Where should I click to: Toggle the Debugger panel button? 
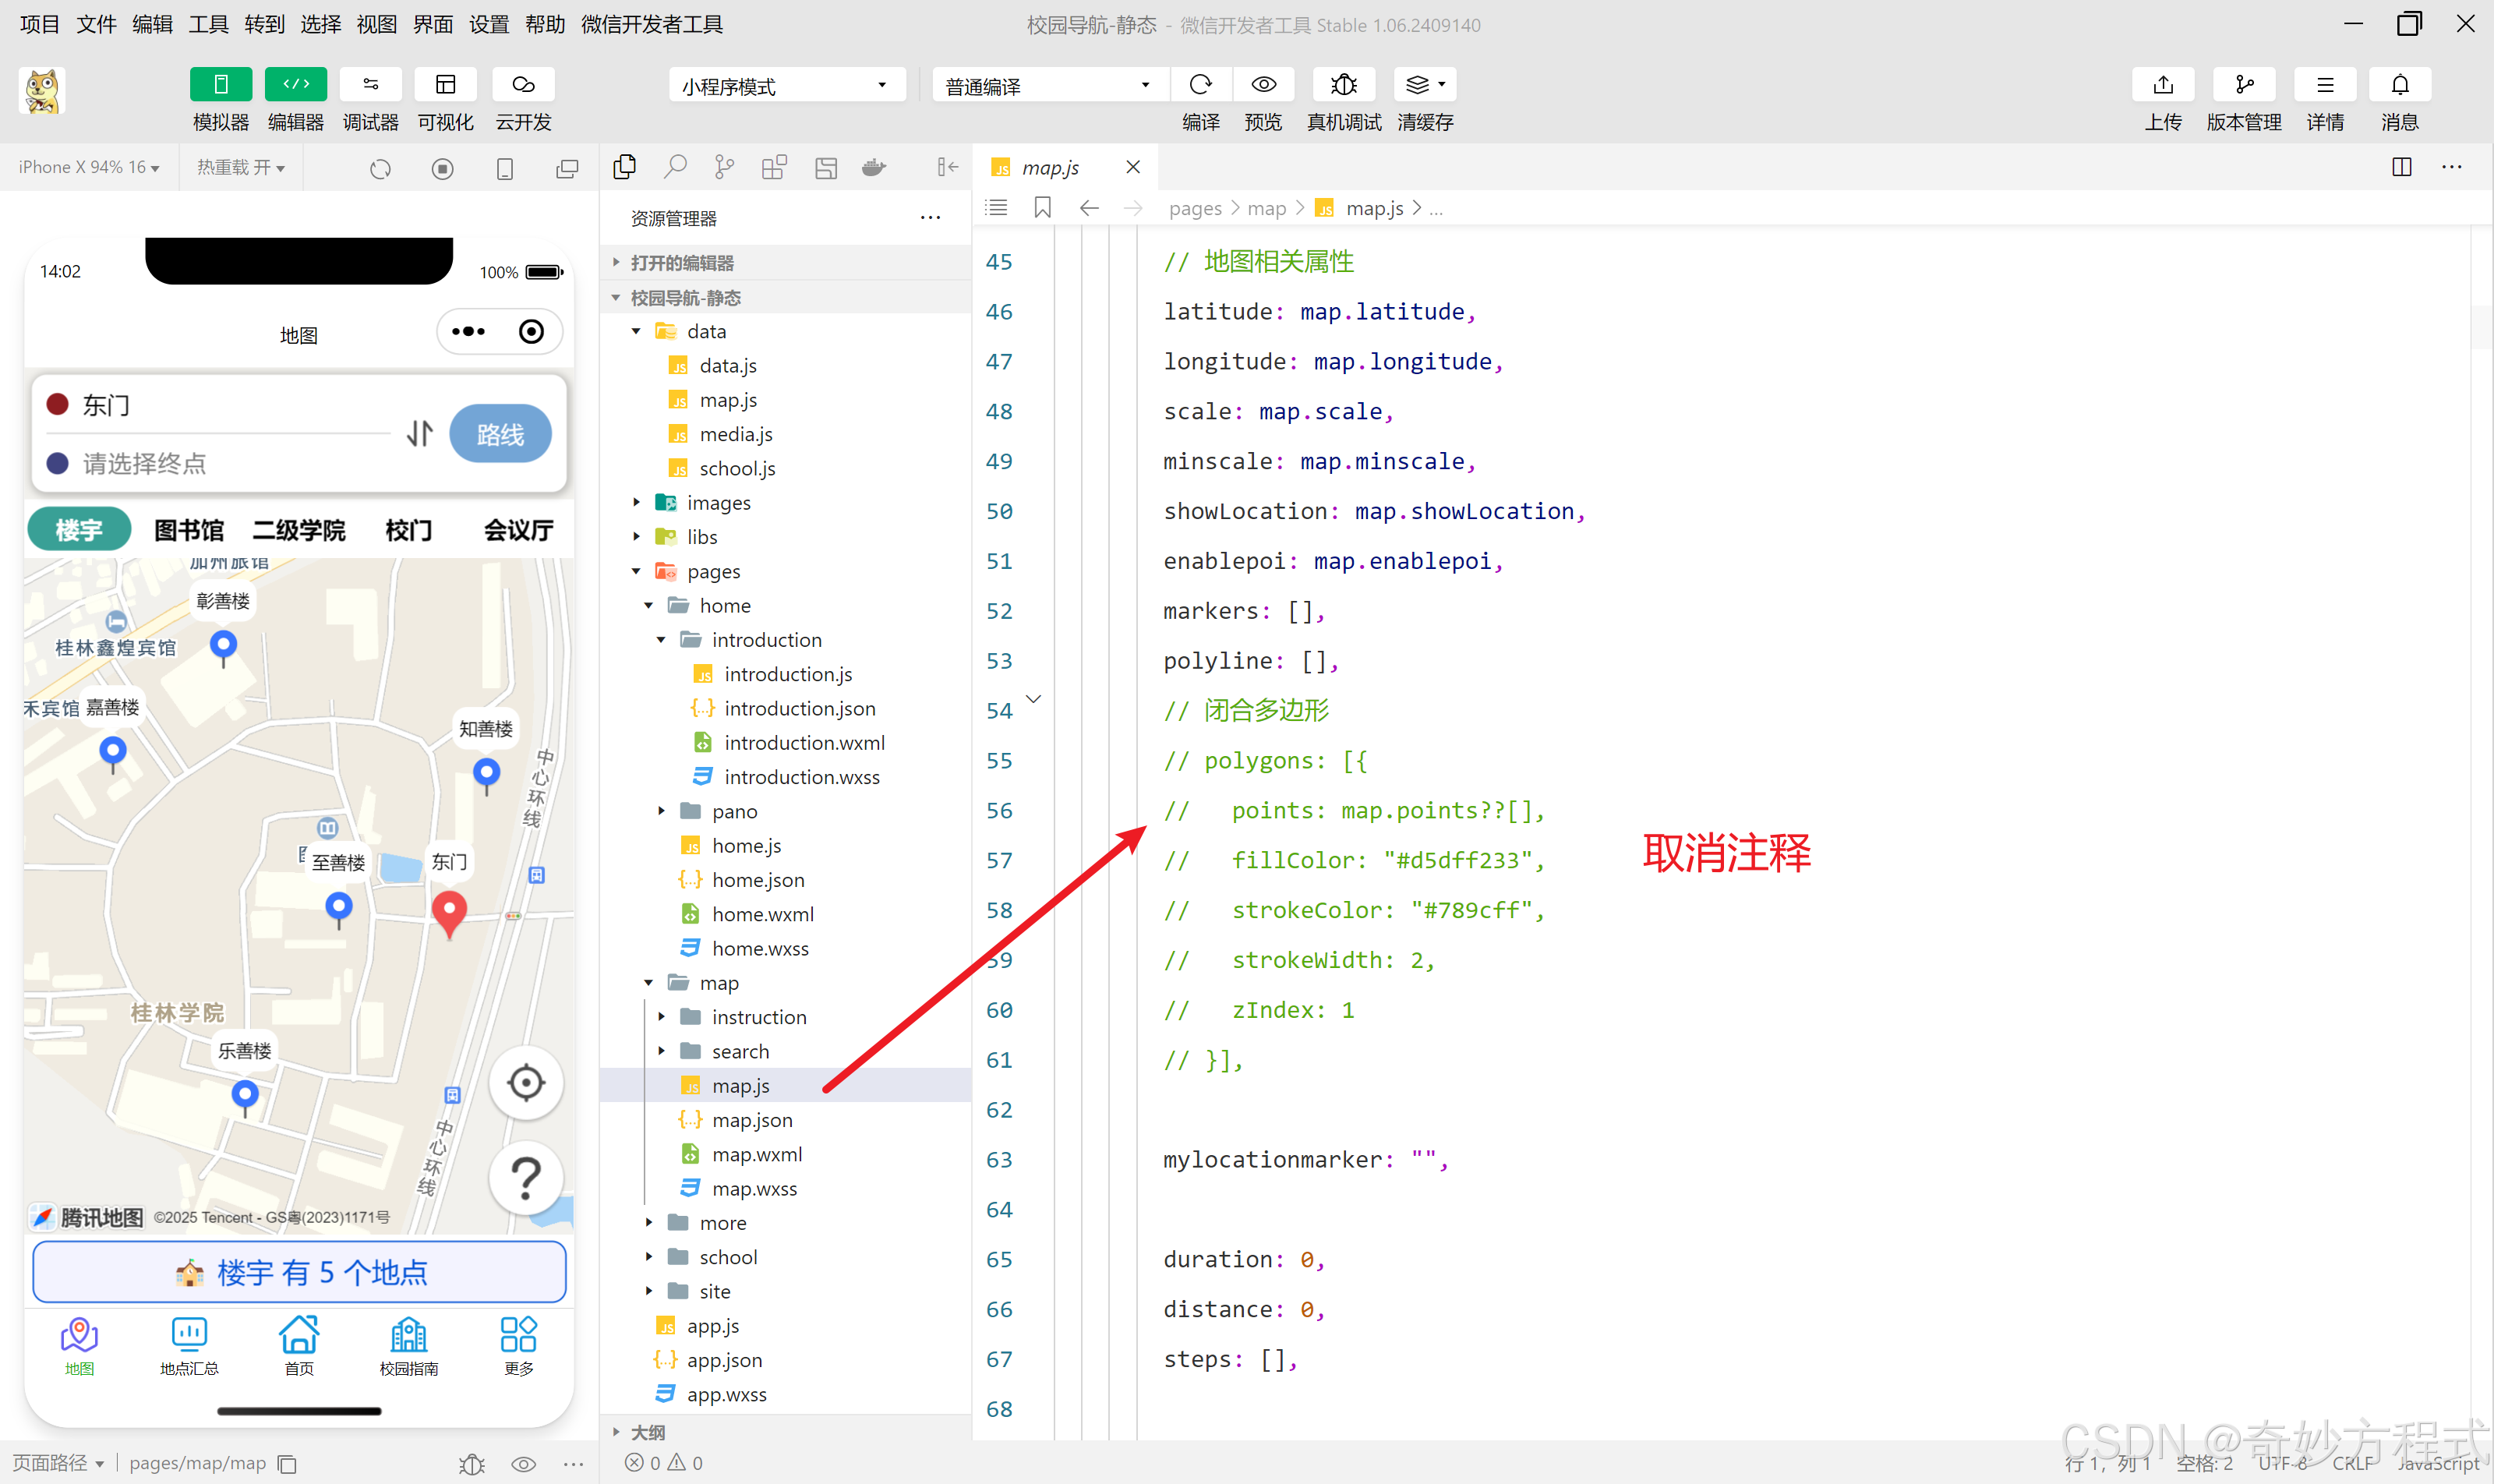click(x=370, y=85)
